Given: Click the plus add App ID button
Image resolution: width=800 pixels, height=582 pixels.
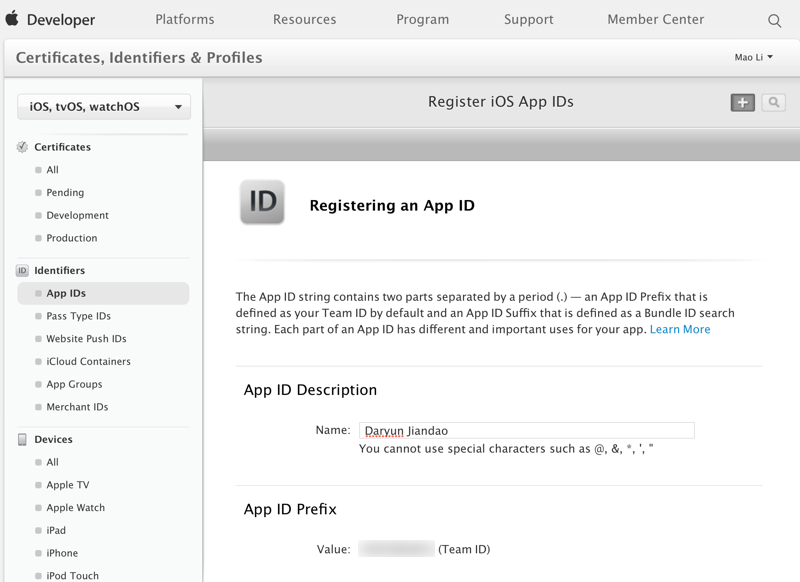Looking at the screenshot, I should (742, 102).
